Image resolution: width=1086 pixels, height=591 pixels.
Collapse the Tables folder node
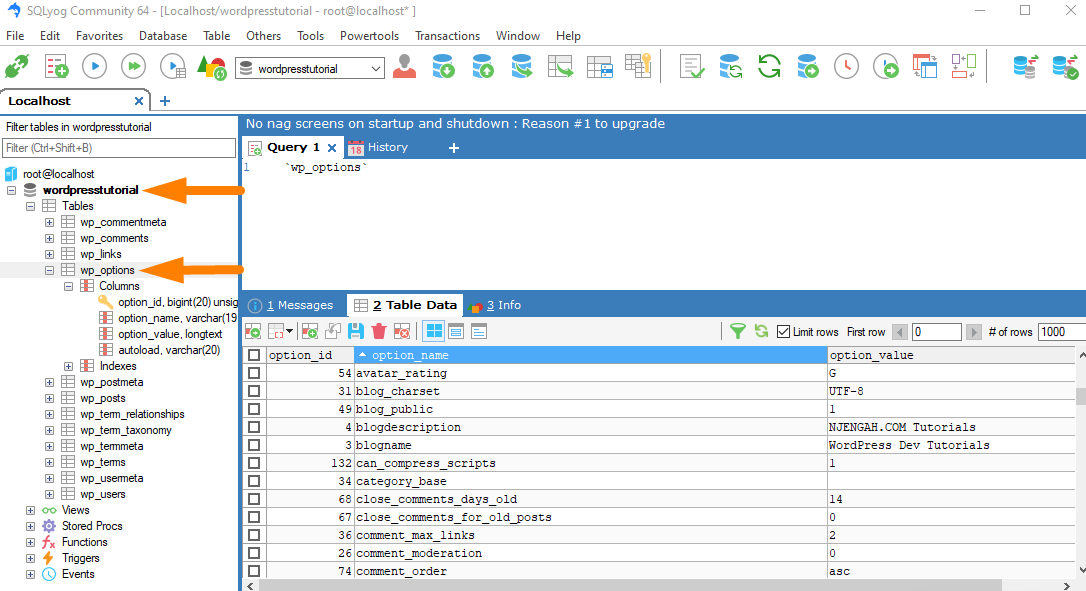(30, 206)
